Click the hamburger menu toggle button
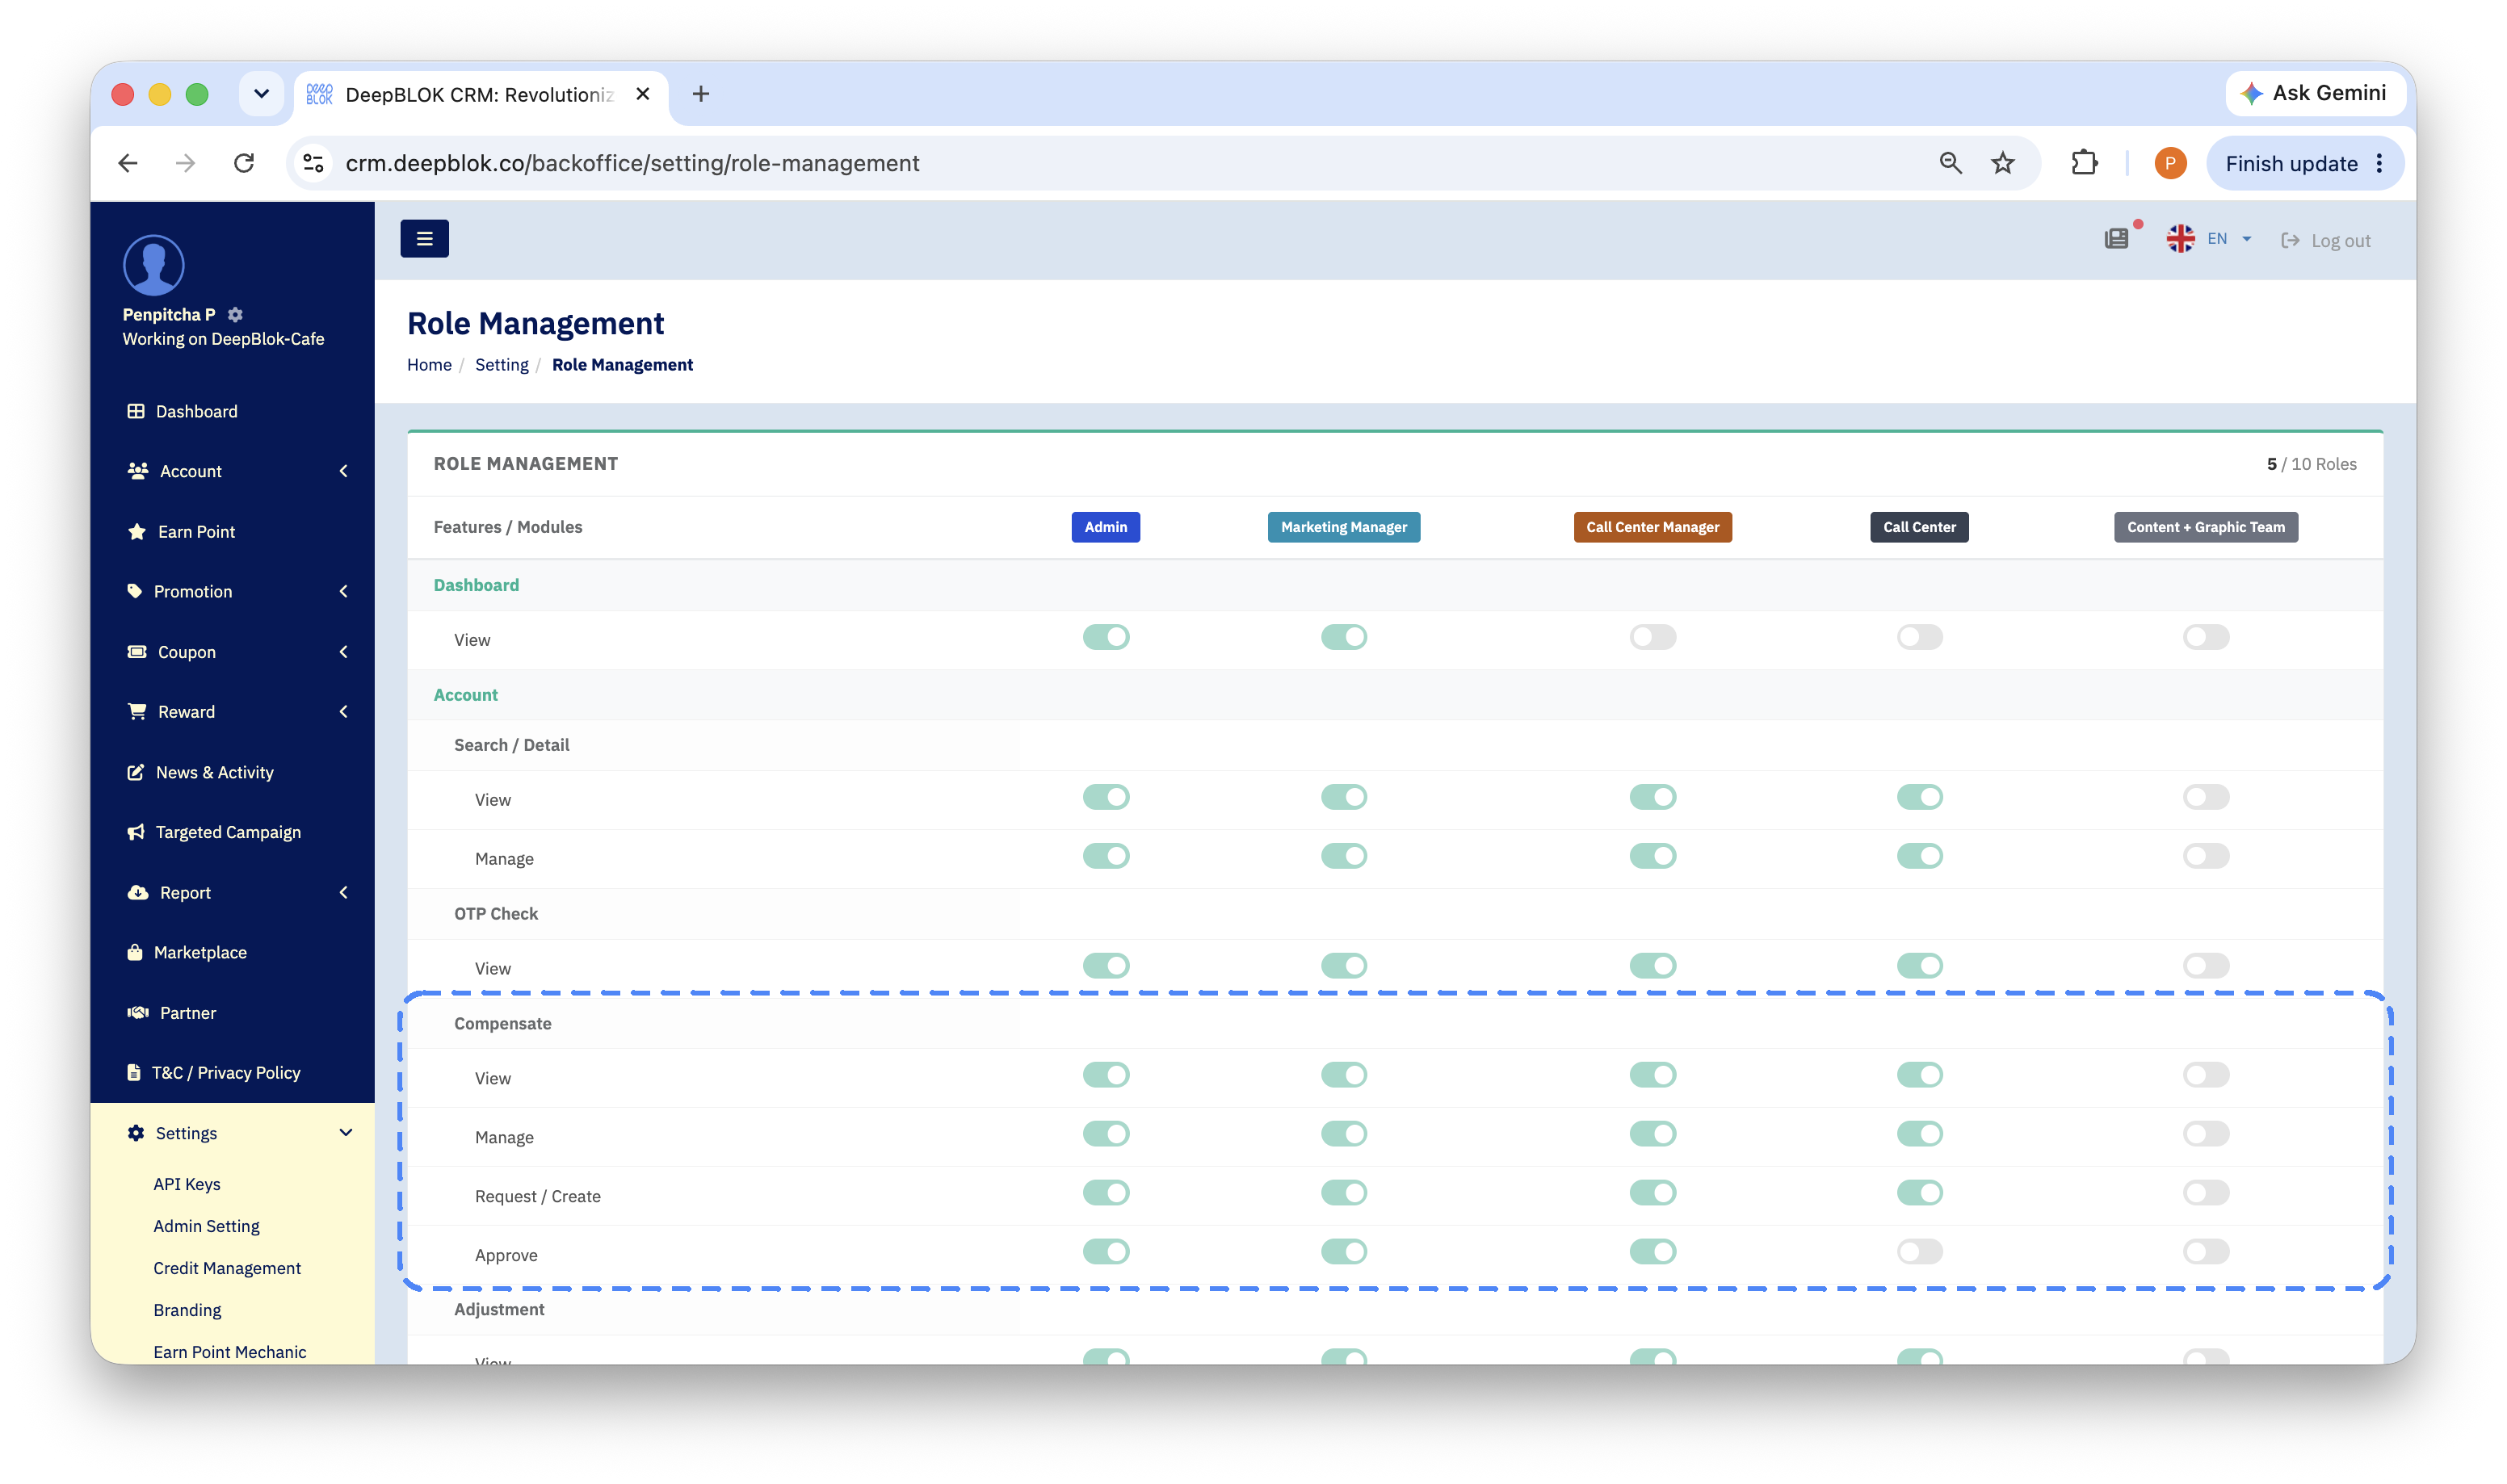 424,239
